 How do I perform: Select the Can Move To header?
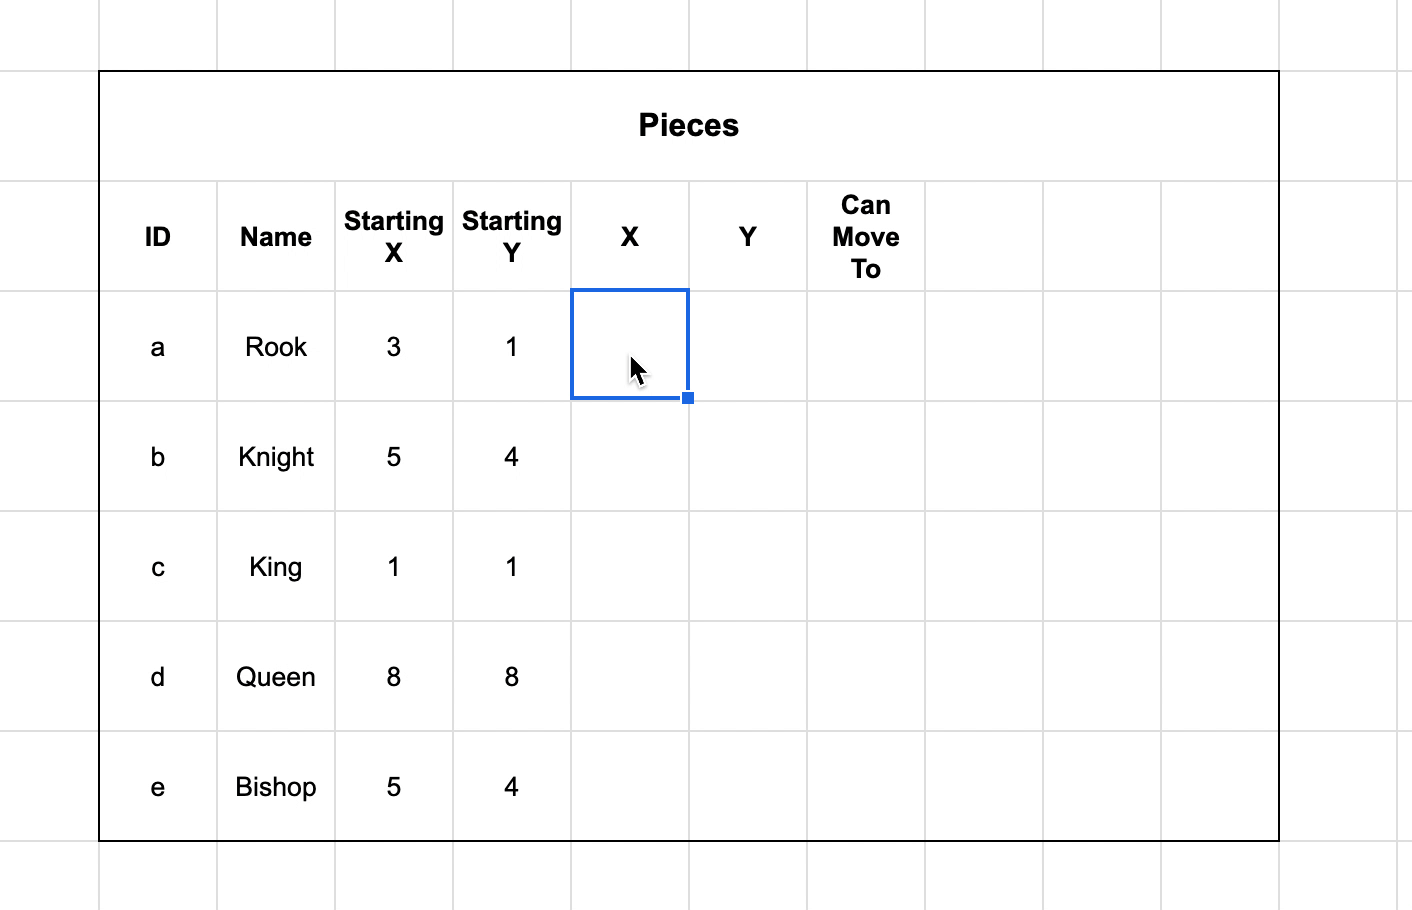pos(866,237)
